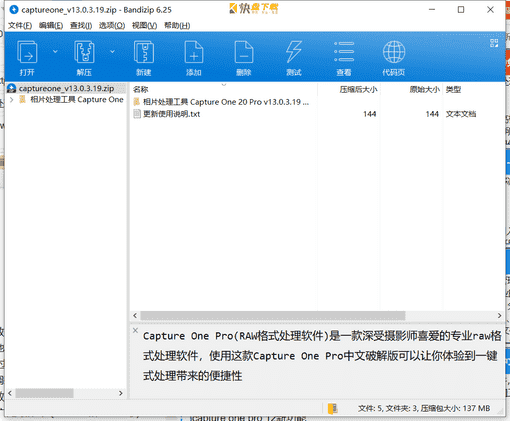Select the 相片处理工具 Capture One tree folder
This screenshot has height=421, width=510.
[x=77, y=99]
